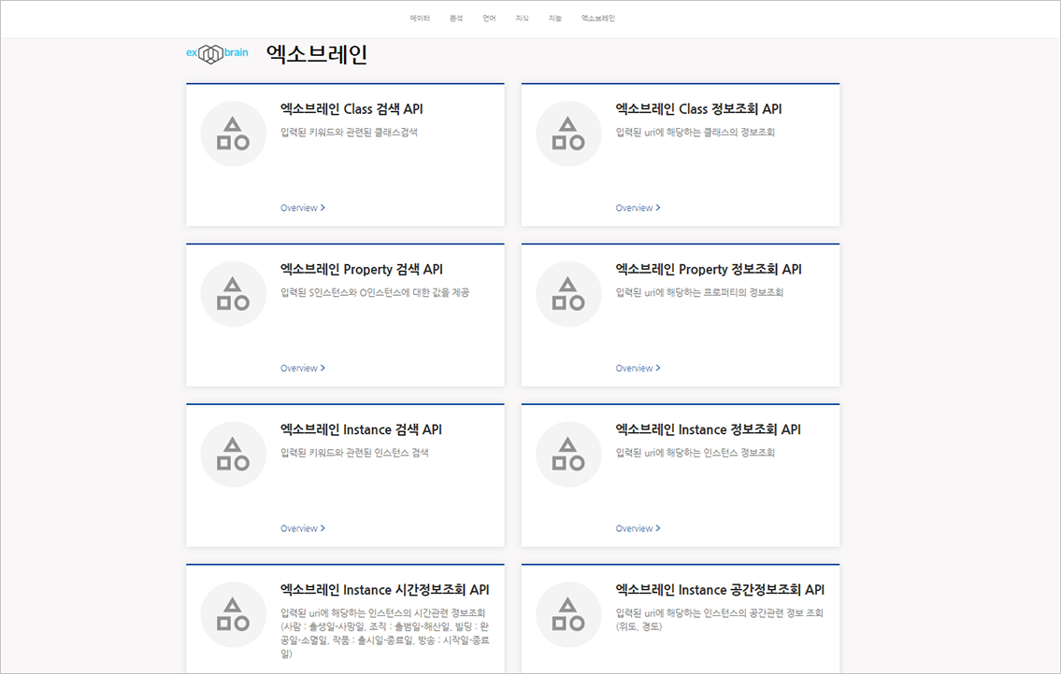Click the description 입력된 uri에 해당하는 클래스의 정보조회

pos(695,132)
